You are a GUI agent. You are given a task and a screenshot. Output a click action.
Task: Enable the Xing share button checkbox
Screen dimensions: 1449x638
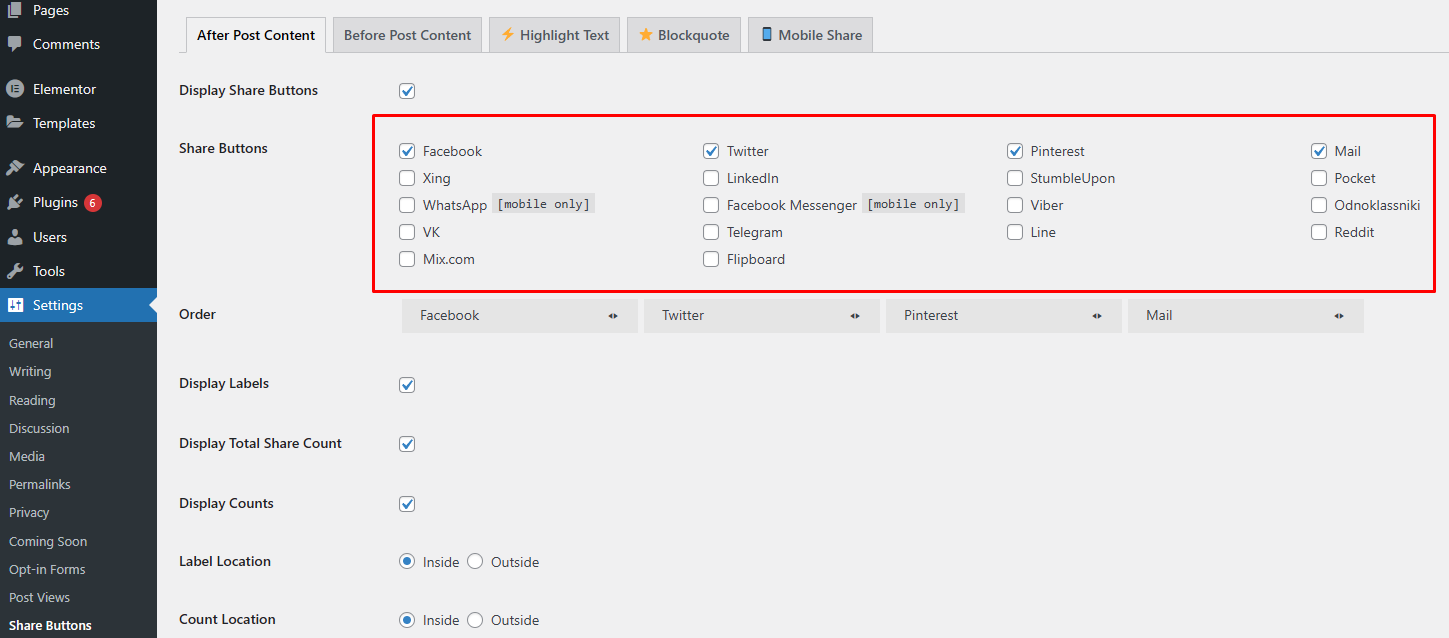[x=407, y=178]
